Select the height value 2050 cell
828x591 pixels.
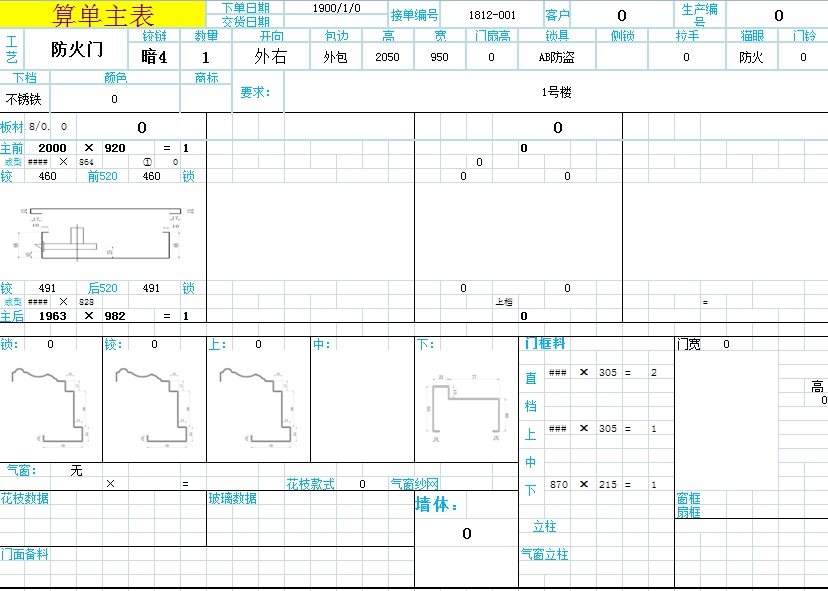pos(388,57)
